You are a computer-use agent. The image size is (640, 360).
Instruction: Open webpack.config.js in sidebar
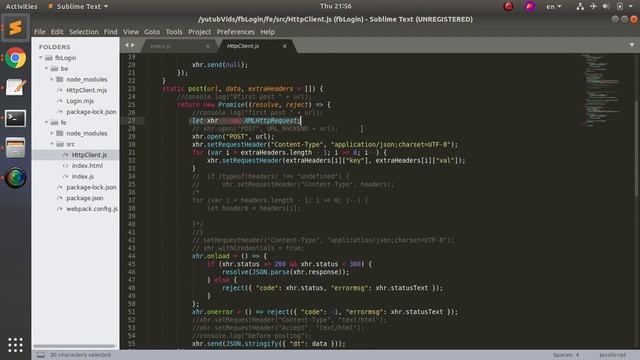[x=92, y=209]
